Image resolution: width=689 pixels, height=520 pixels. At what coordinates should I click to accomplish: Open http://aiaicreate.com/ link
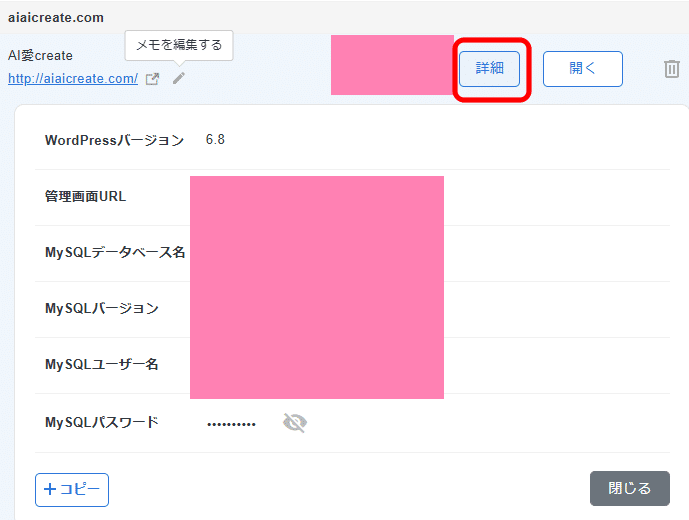click(73, 79)
